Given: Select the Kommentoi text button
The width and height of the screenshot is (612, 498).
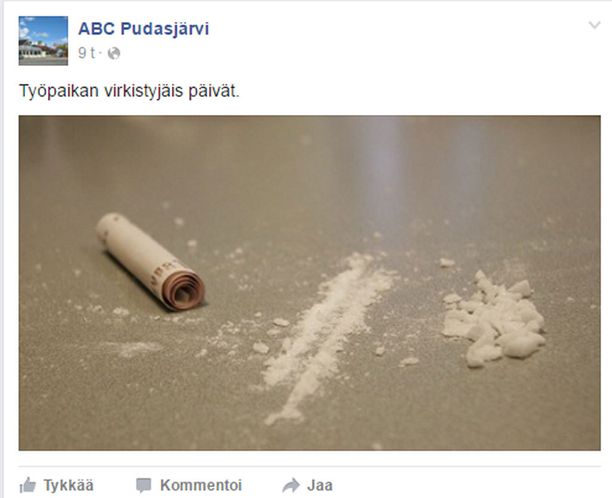Looking at the screenshot, I should pyautogui.click(x=201, y=486).
